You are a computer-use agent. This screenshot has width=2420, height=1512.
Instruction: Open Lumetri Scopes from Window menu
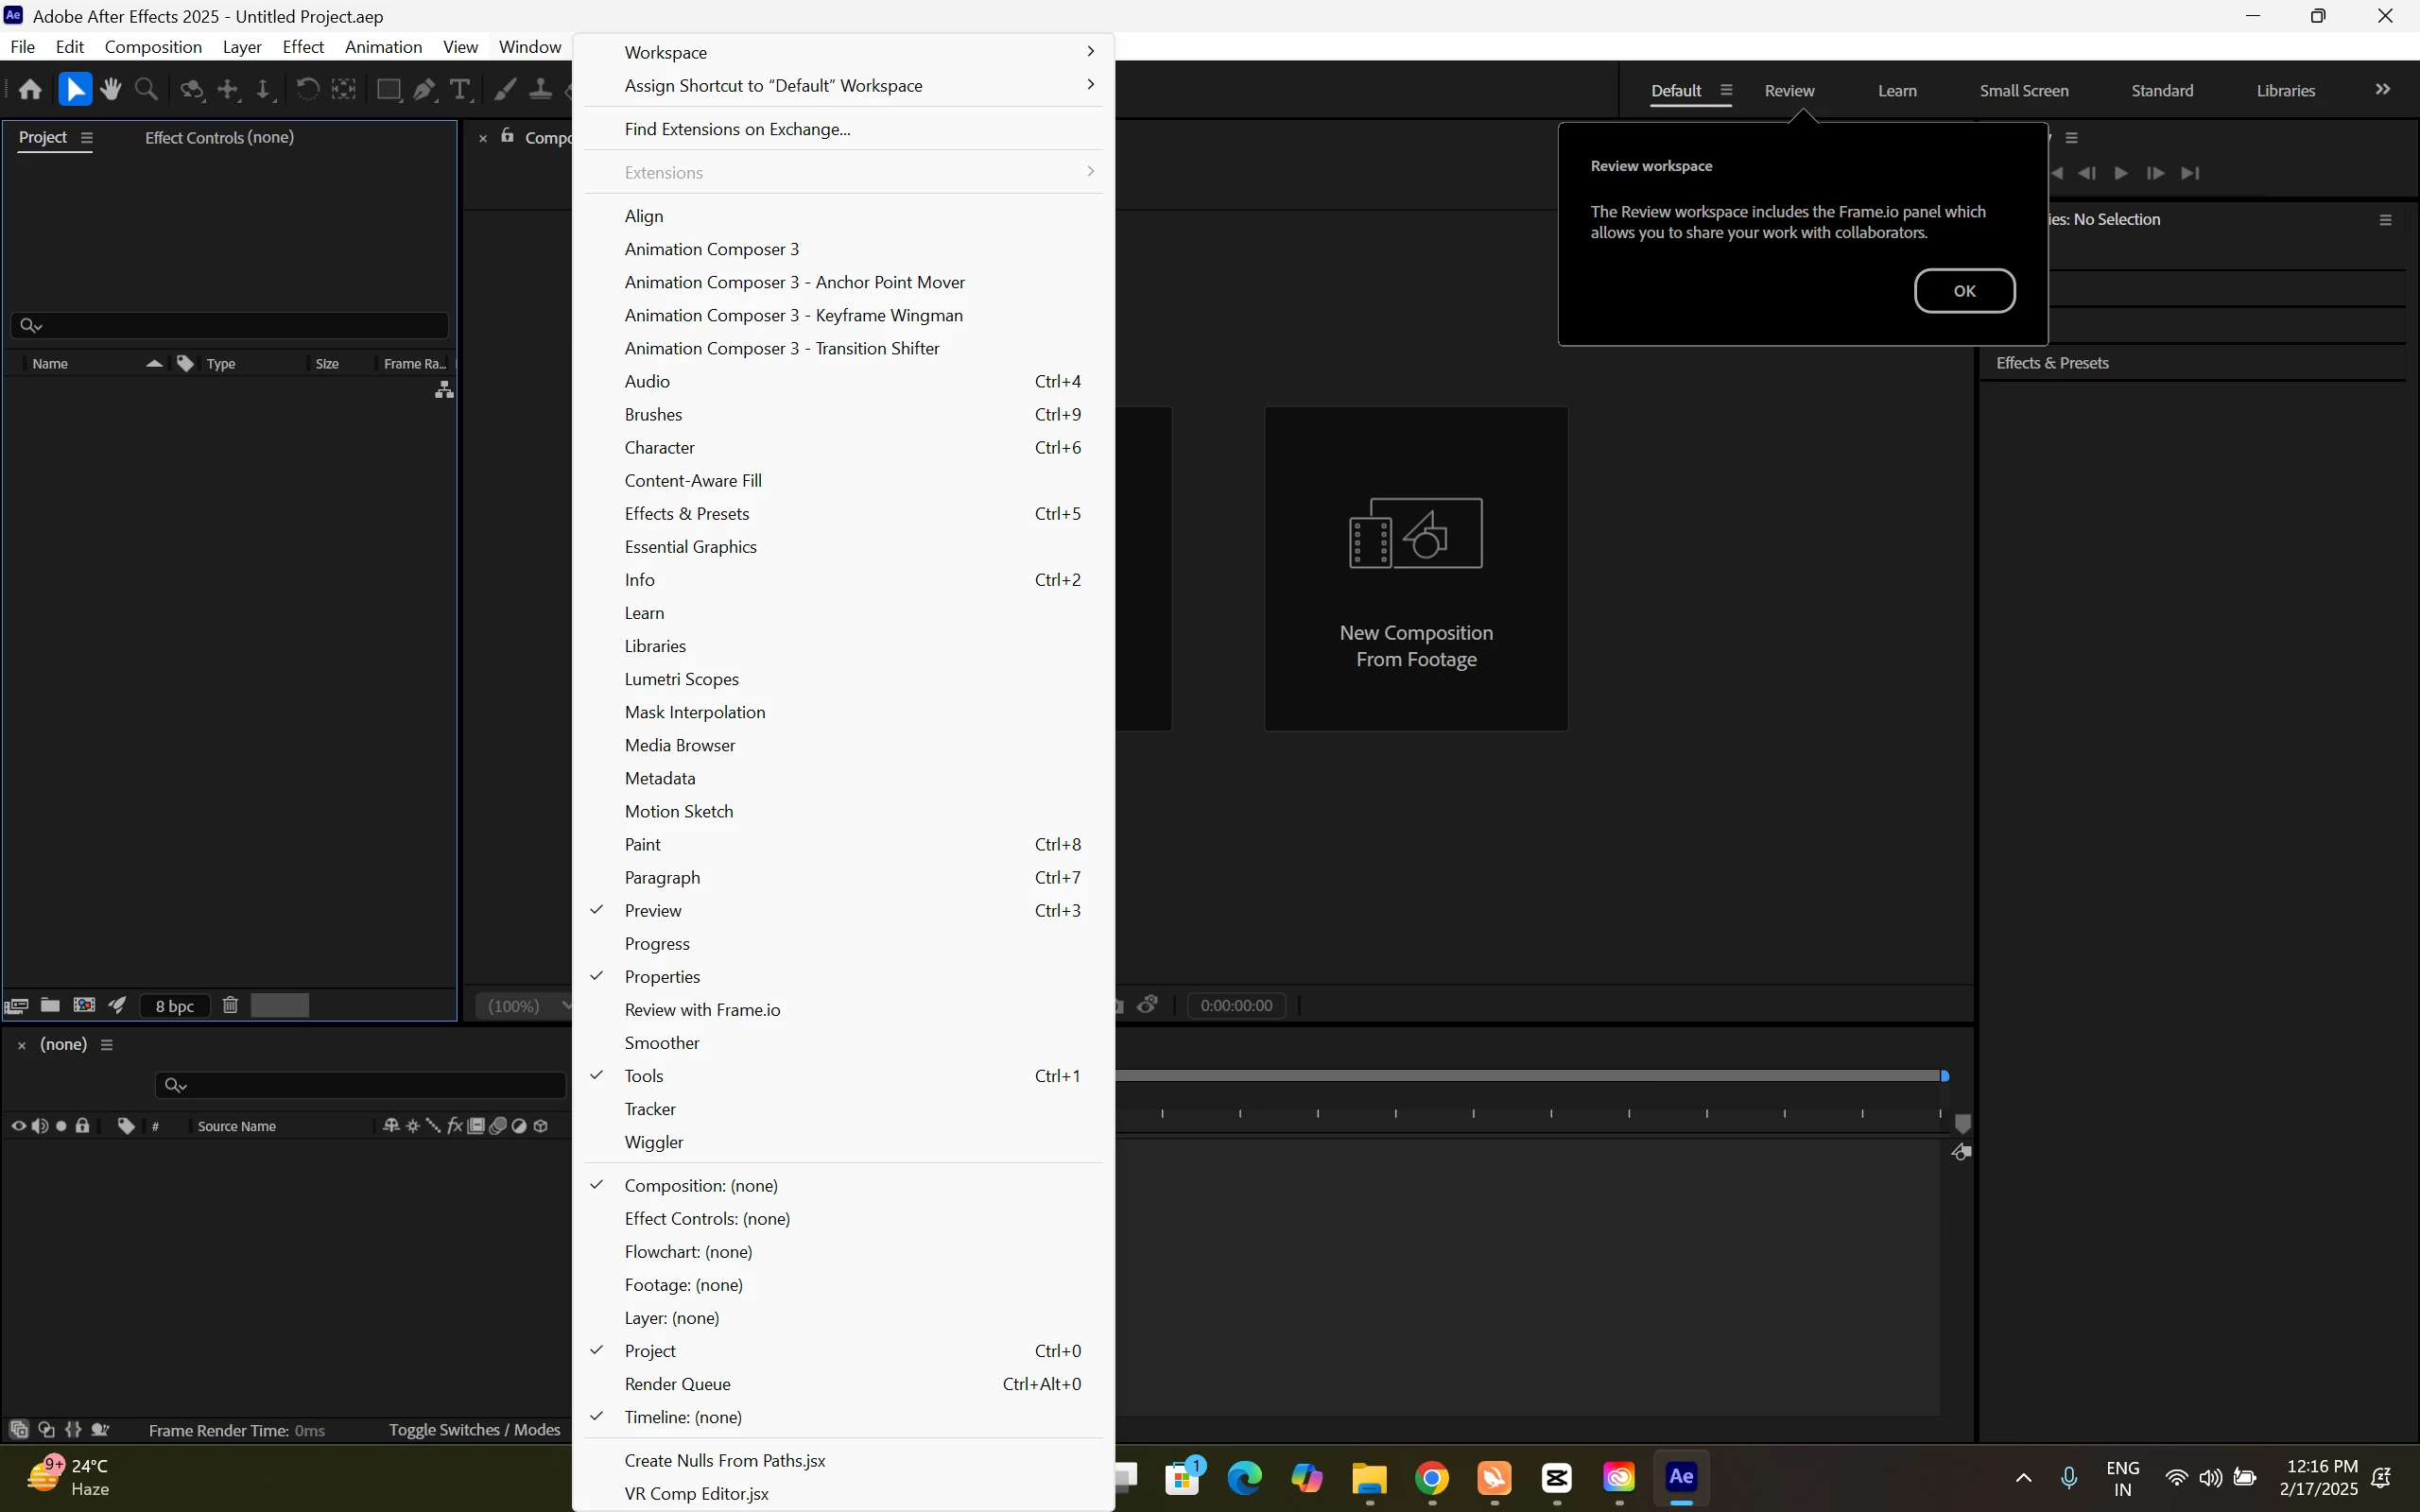(x=681, y=679)
